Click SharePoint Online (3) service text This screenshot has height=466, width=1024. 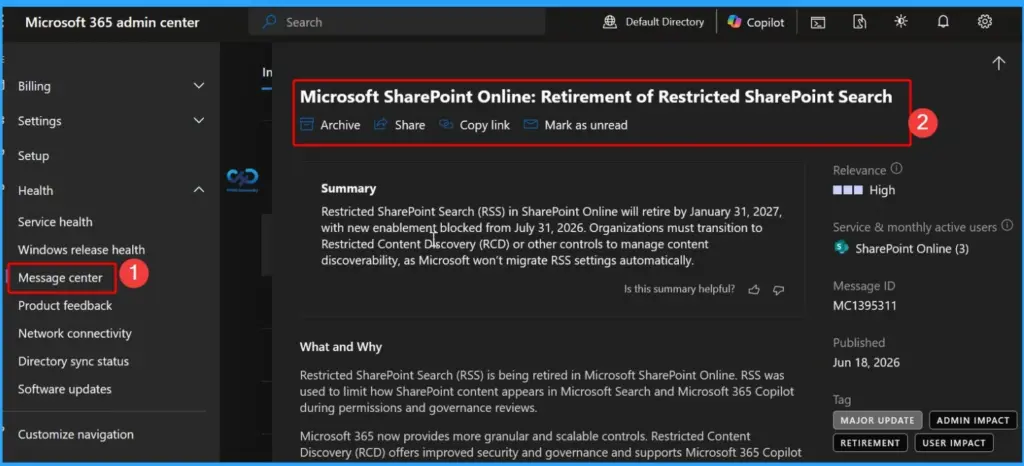pos(912,249)
